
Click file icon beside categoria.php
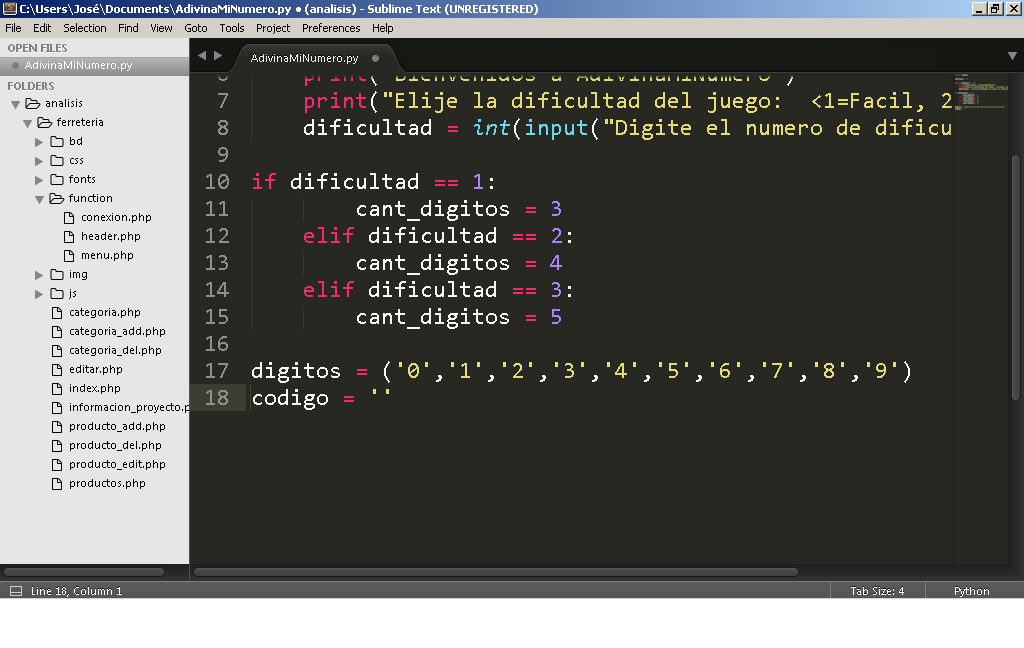(57, 312)
